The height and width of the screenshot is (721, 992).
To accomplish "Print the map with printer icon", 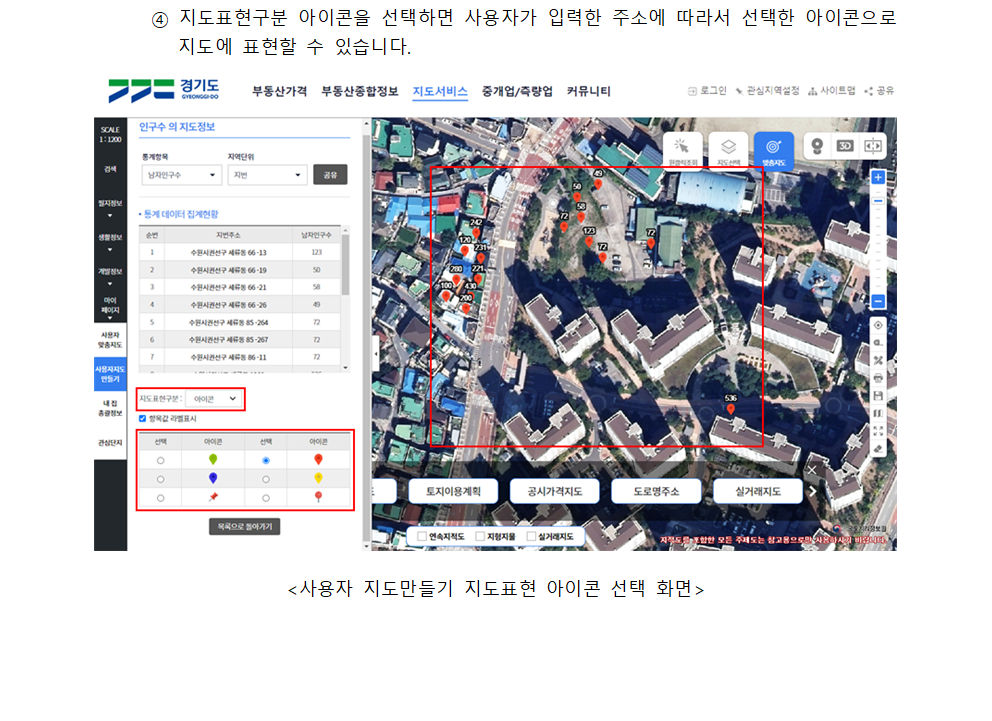I will coord(878,378).
